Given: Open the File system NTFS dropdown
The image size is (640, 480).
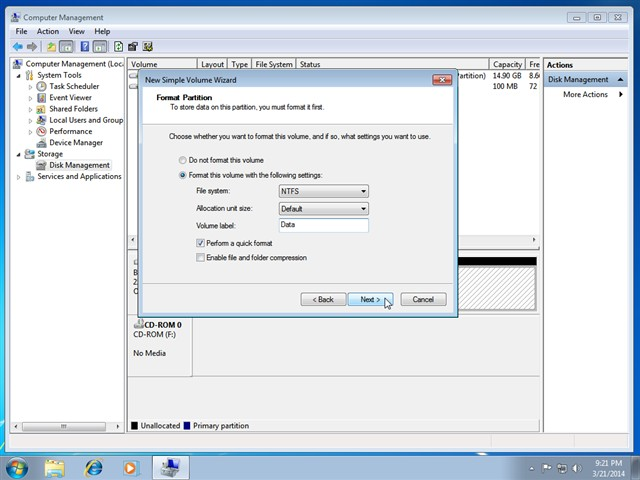Looking at the screenshot, I should click(324, 191).
